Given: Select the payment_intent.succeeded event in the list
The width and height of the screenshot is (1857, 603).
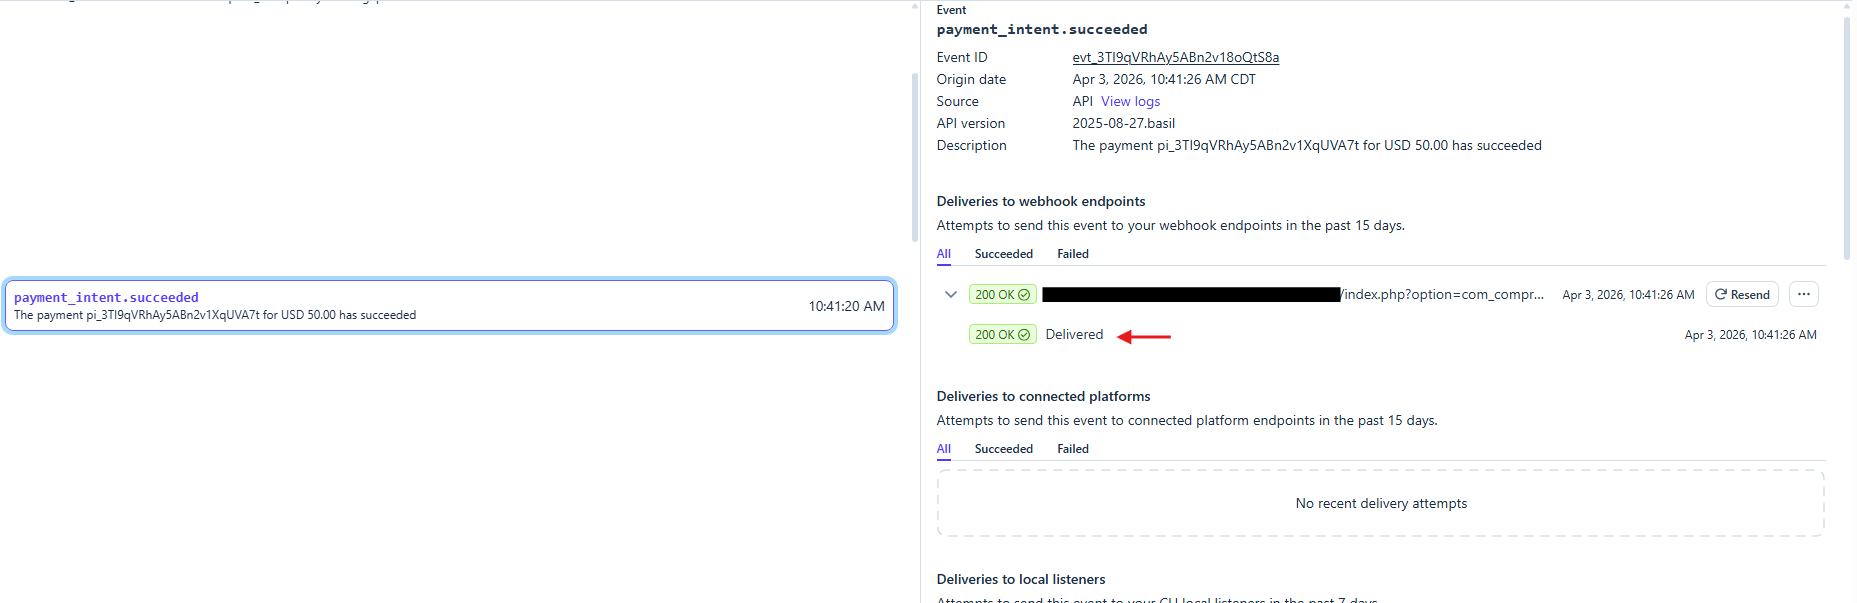Looking at the screenshot, I should click(449, 306).
